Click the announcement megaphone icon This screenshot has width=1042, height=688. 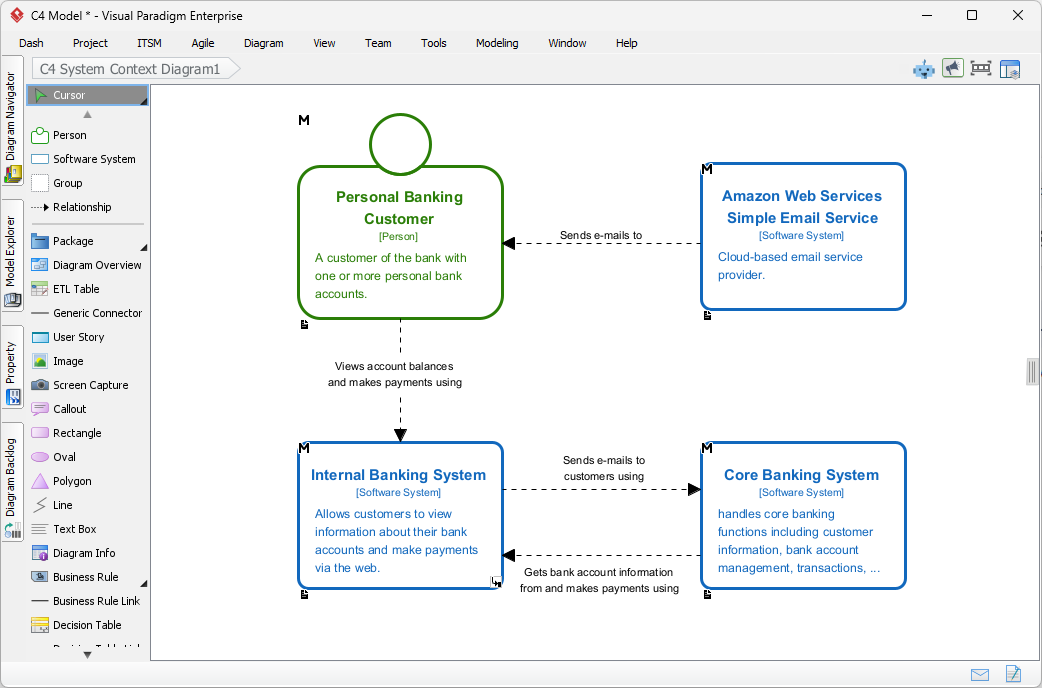pyautogui.click(x=952, y=69)
